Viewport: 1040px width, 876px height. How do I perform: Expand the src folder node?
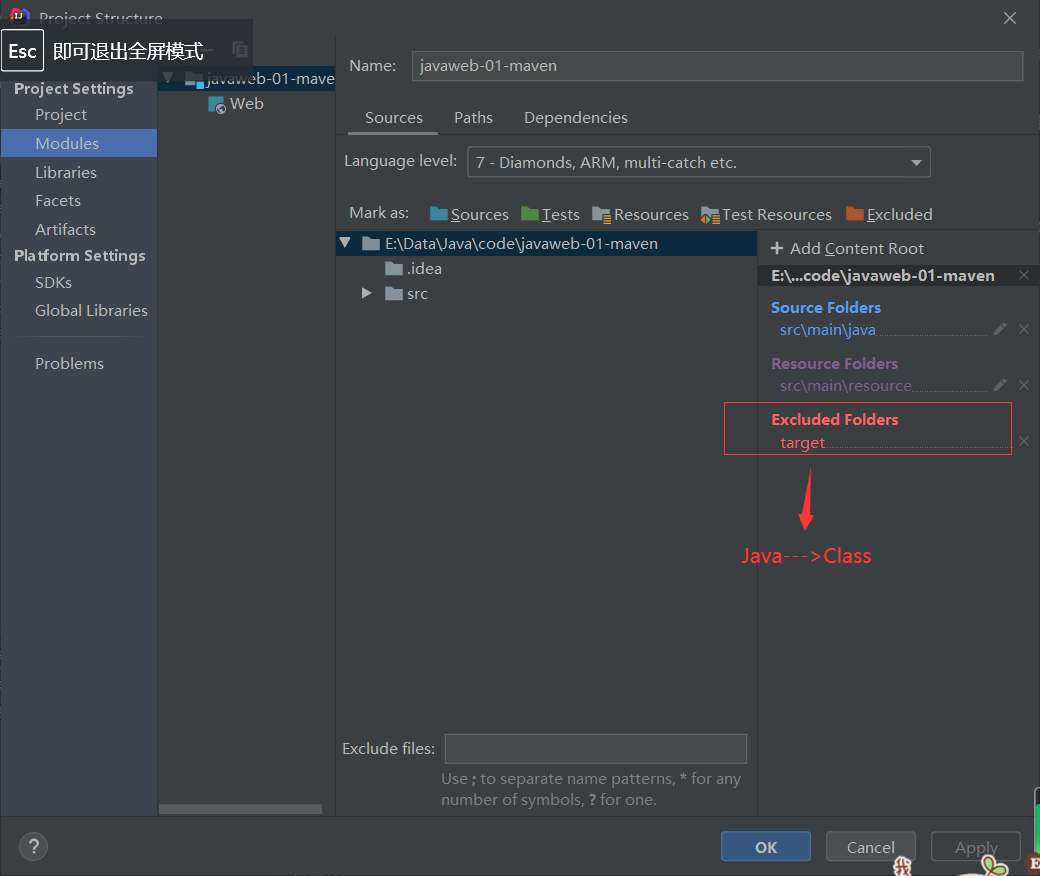click(x=366, y=293)
